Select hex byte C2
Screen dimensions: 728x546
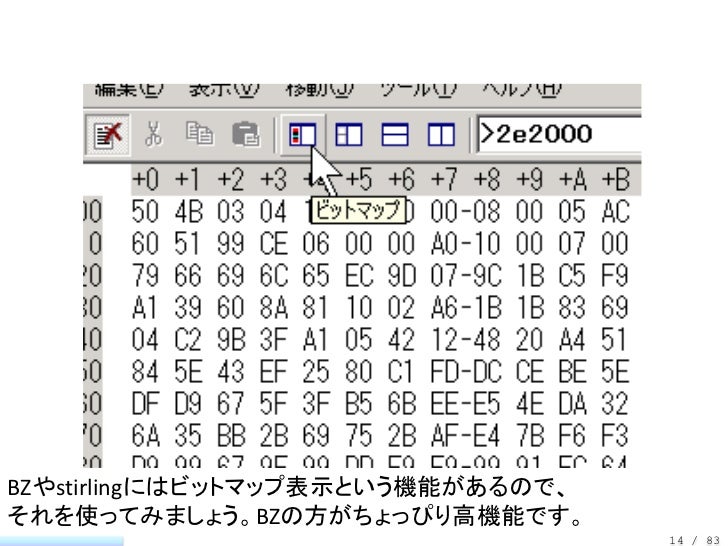tap(188, 339)
